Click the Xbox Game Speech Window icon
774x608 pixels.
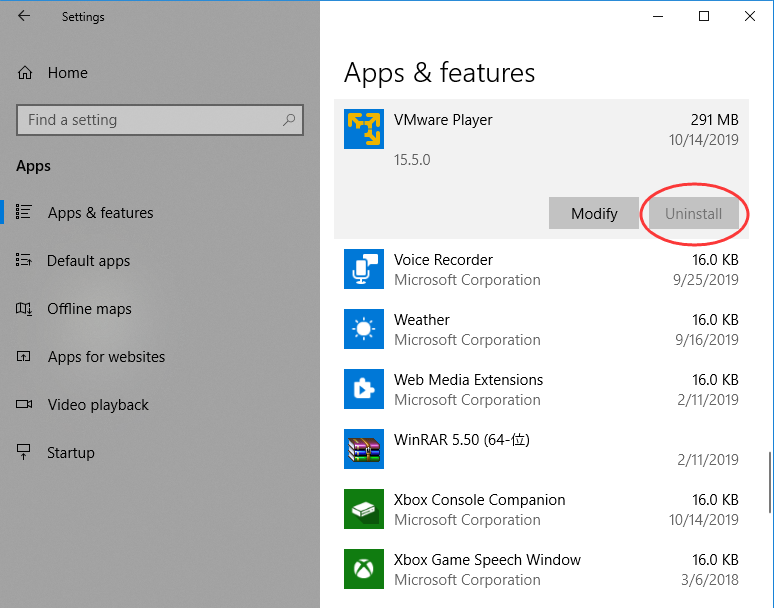(x=364, y=569)
